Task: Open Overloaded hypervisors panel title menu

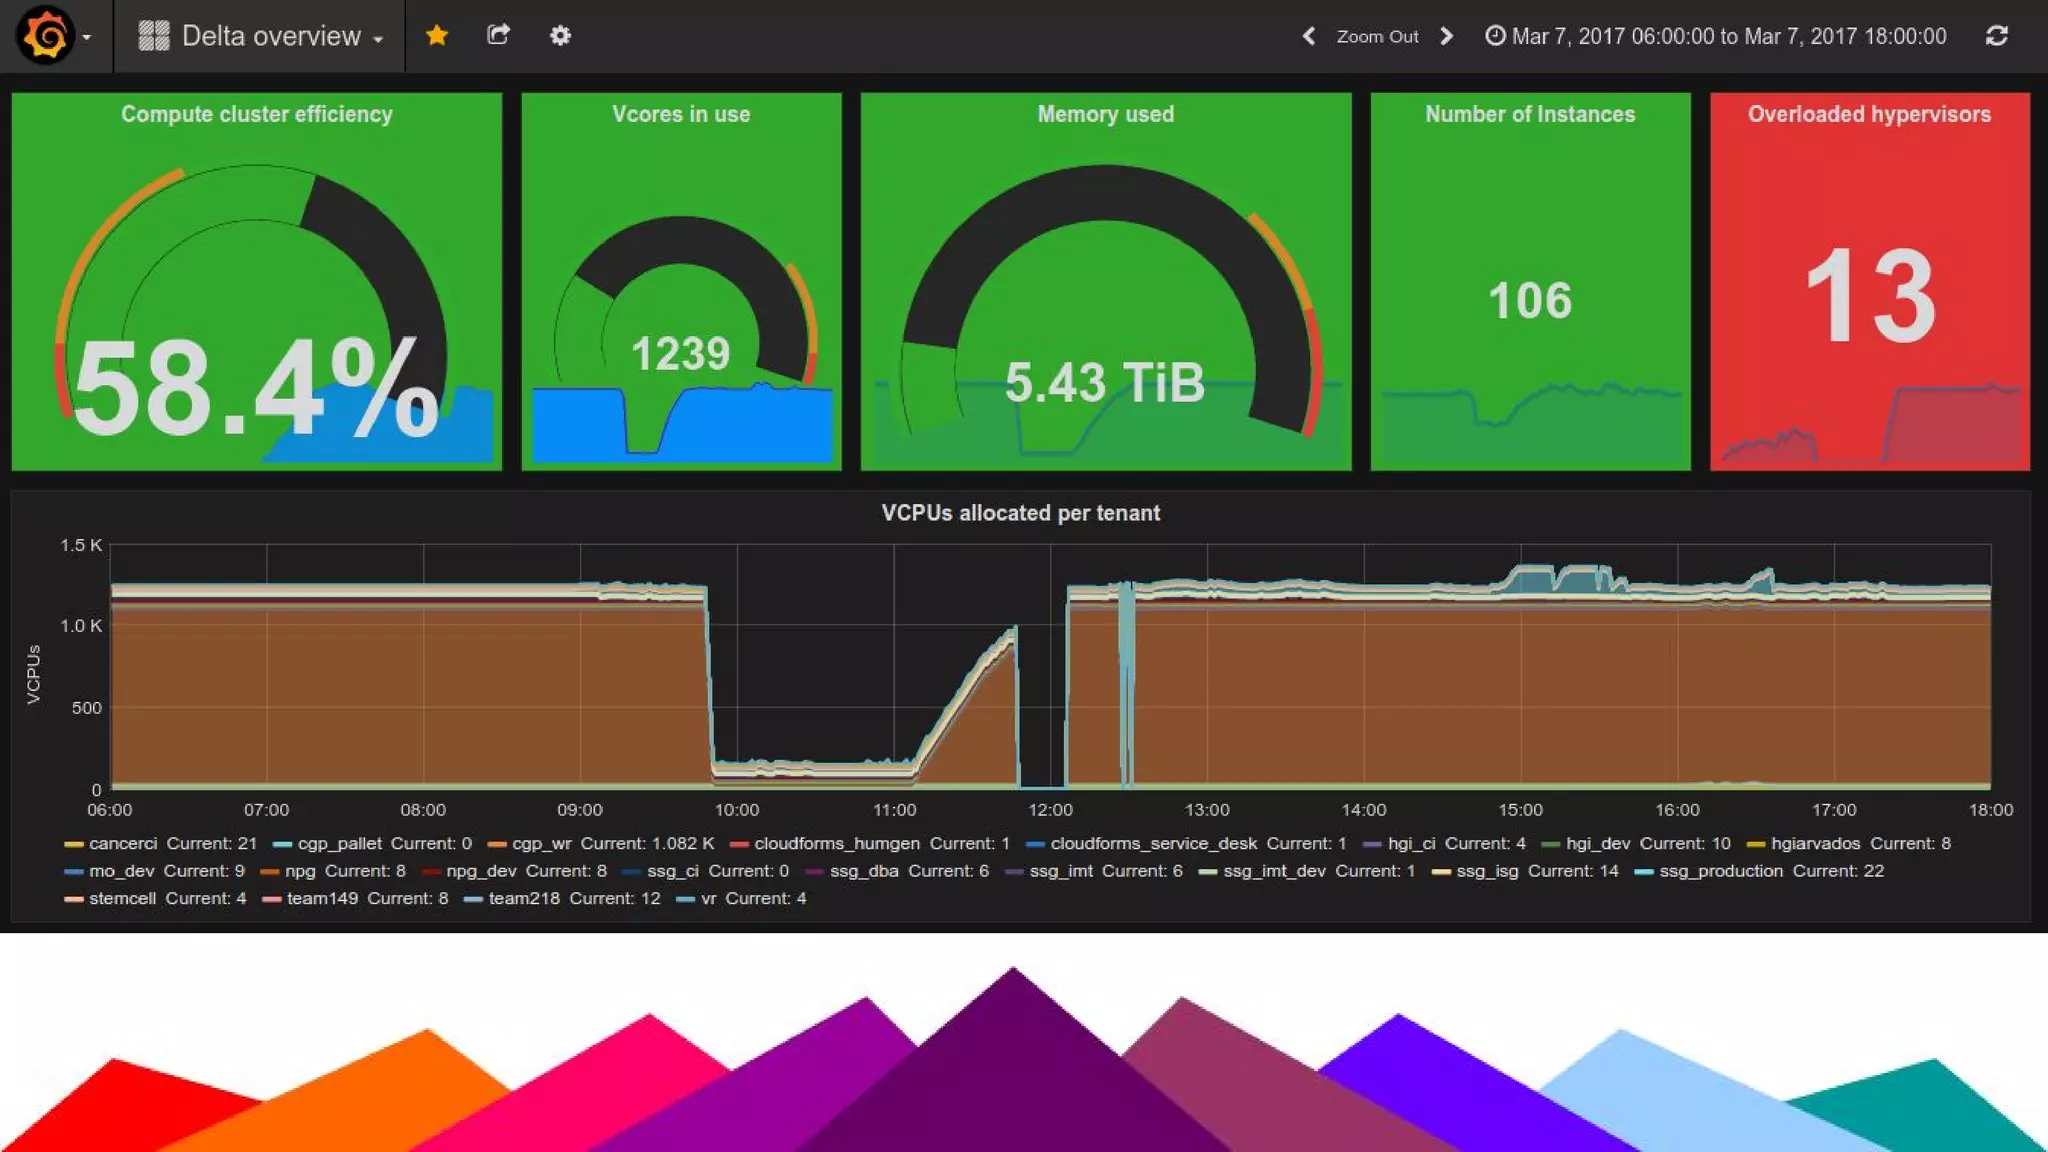Action: [x=1868, y=114]
